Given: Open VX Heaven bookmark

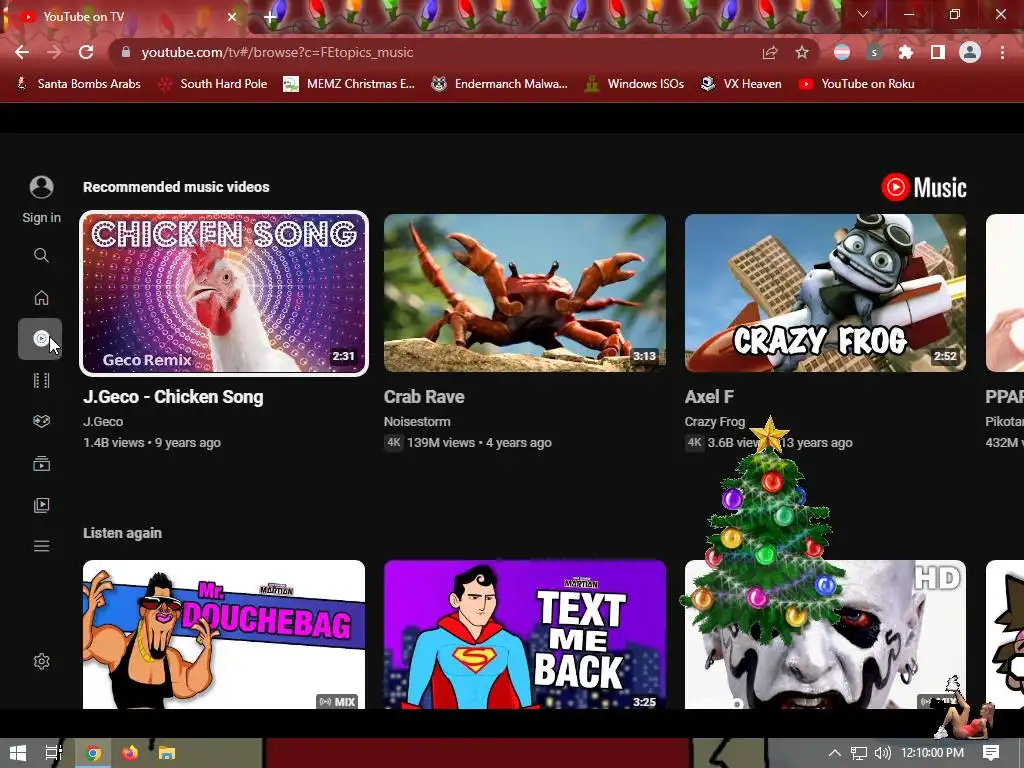Looking at the screenshot, I should (741, 84).
